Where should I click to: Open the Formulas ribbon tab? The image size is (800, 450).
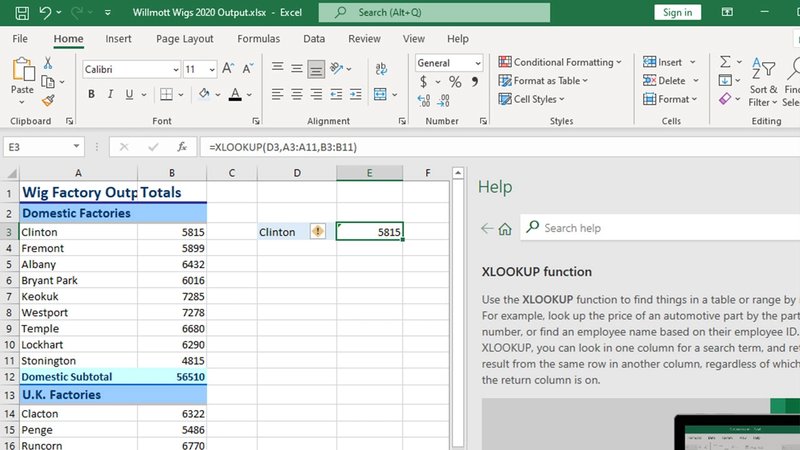coord(258,39)
